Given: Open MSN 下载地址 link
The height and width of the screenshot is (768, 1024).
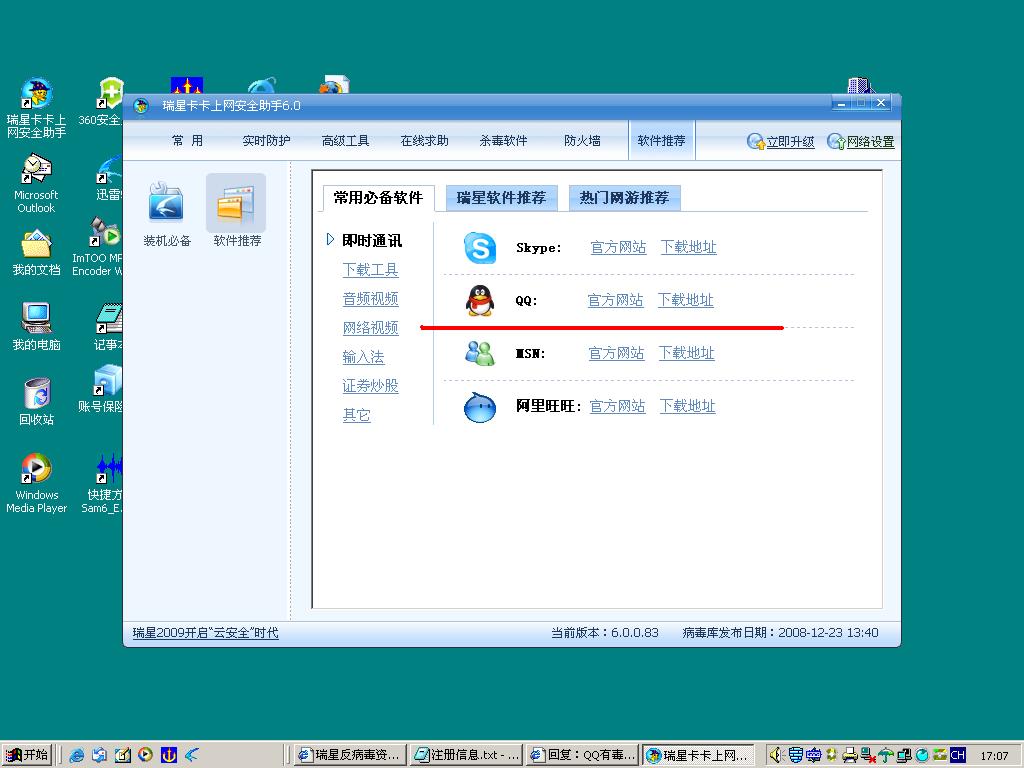Looking at the screenshot, I should 687,353.
